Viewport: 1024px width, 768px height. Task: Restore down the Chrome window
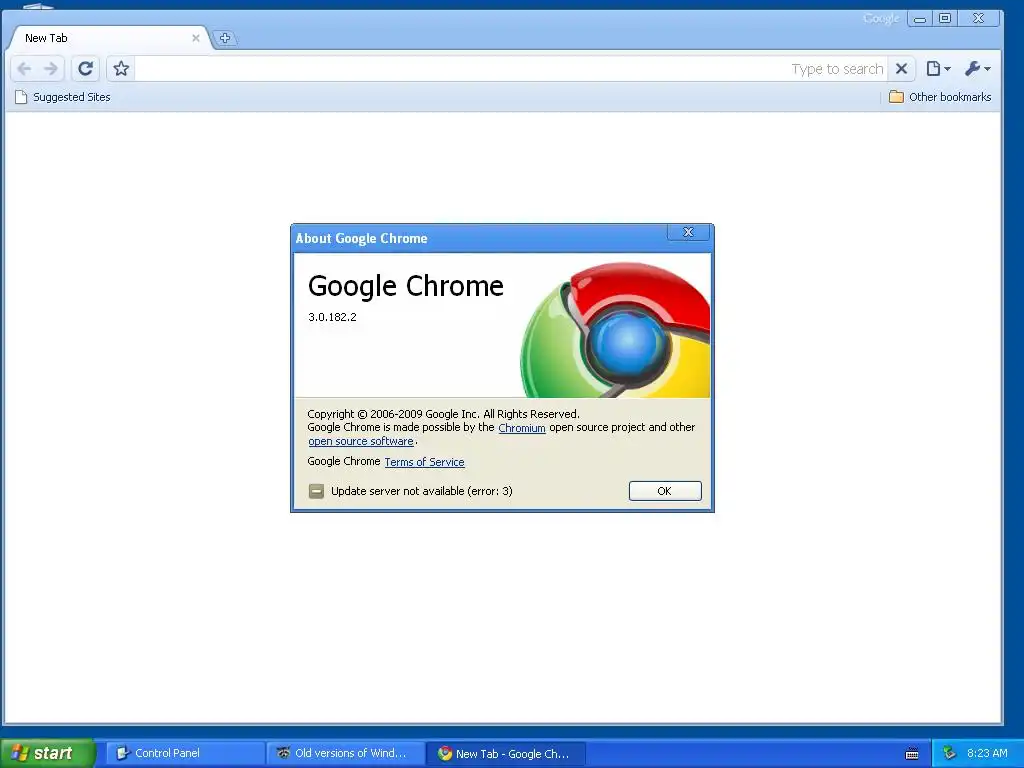coord(945,18)
